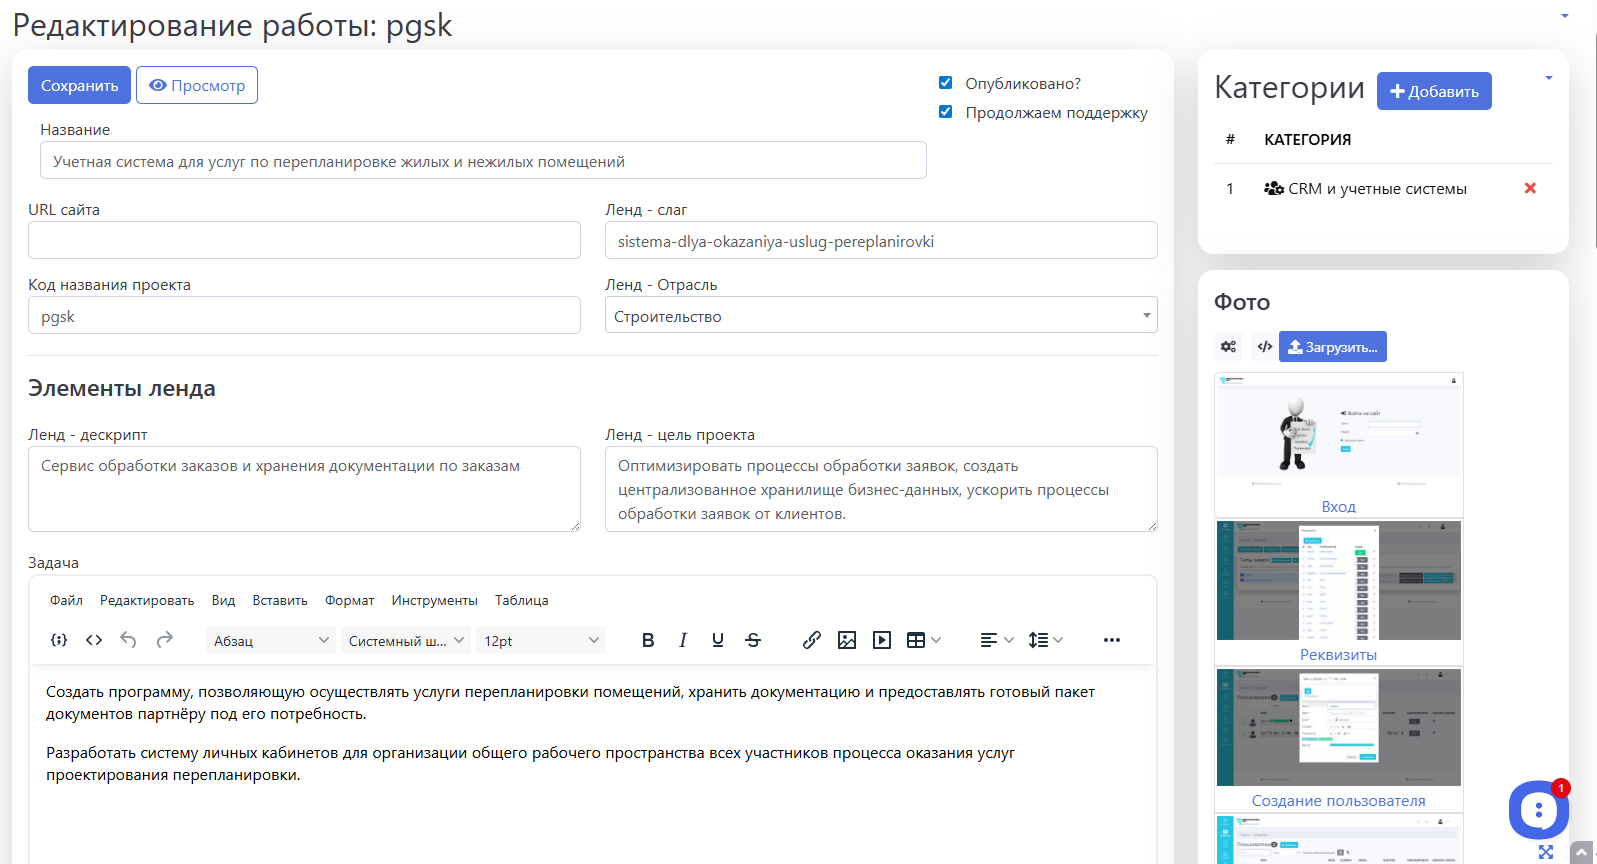Remove the CRM и учетные системы category

[1529, 188]
